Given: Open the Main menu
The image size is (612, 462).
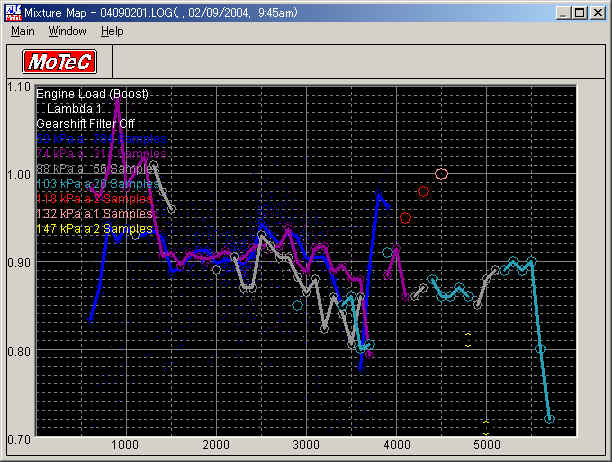Looking at the screenshot, I should (23, 31).
